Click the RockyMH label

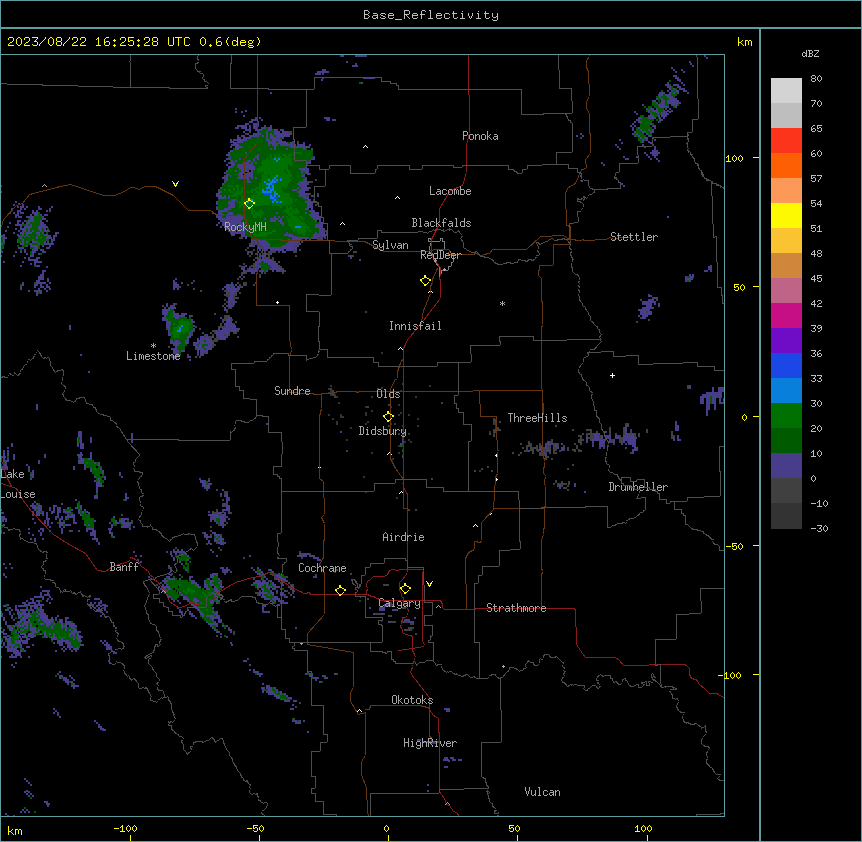click(x=245, y=226)
